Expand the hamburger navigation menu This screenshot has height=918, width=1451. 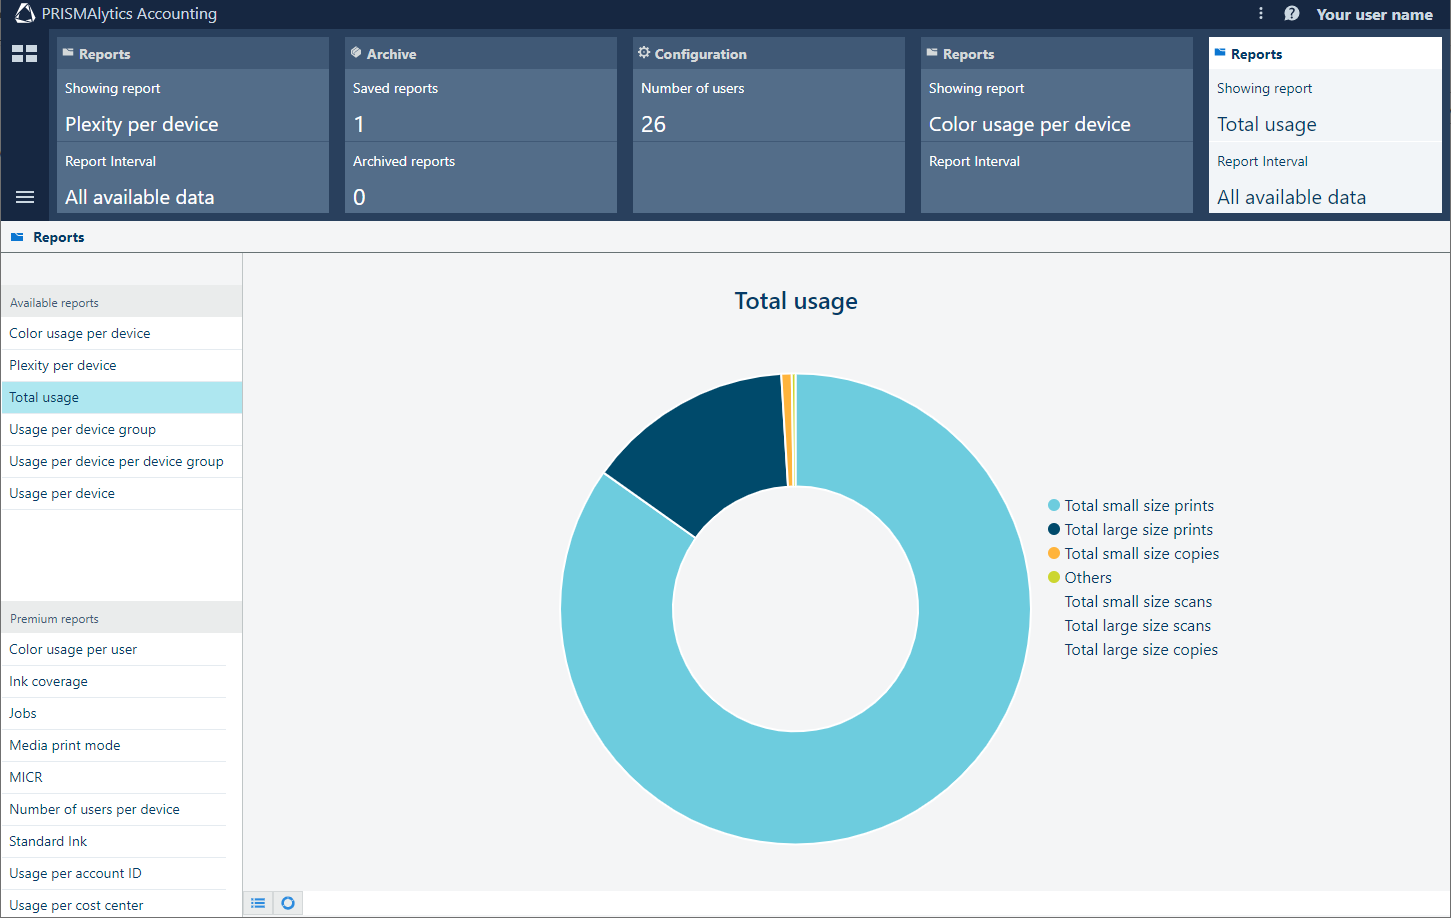tap(25, 197)
